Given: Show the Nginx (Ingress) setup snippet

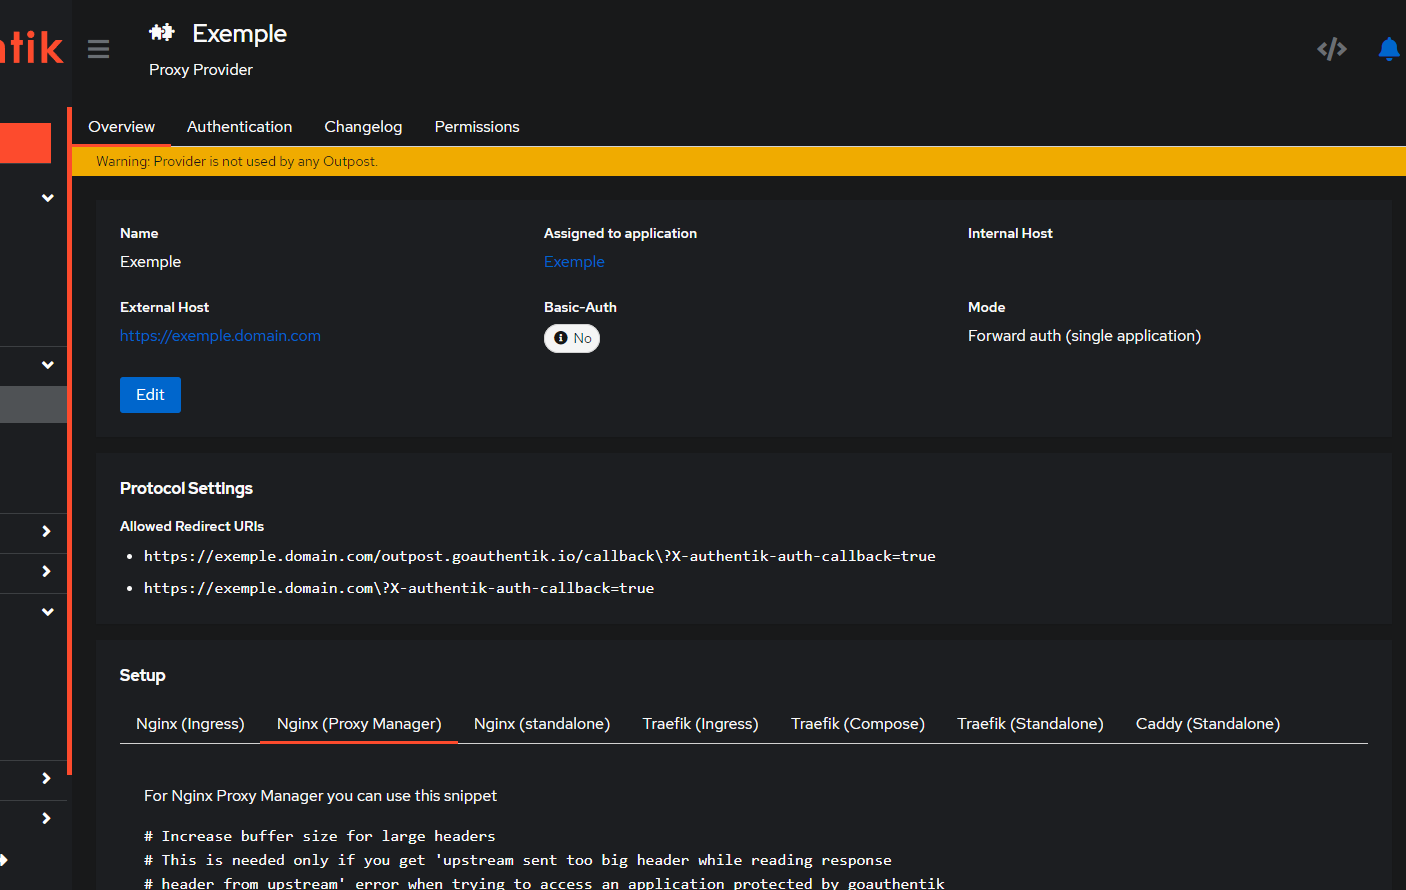Looking at the screenshot, I should (190, 724).
